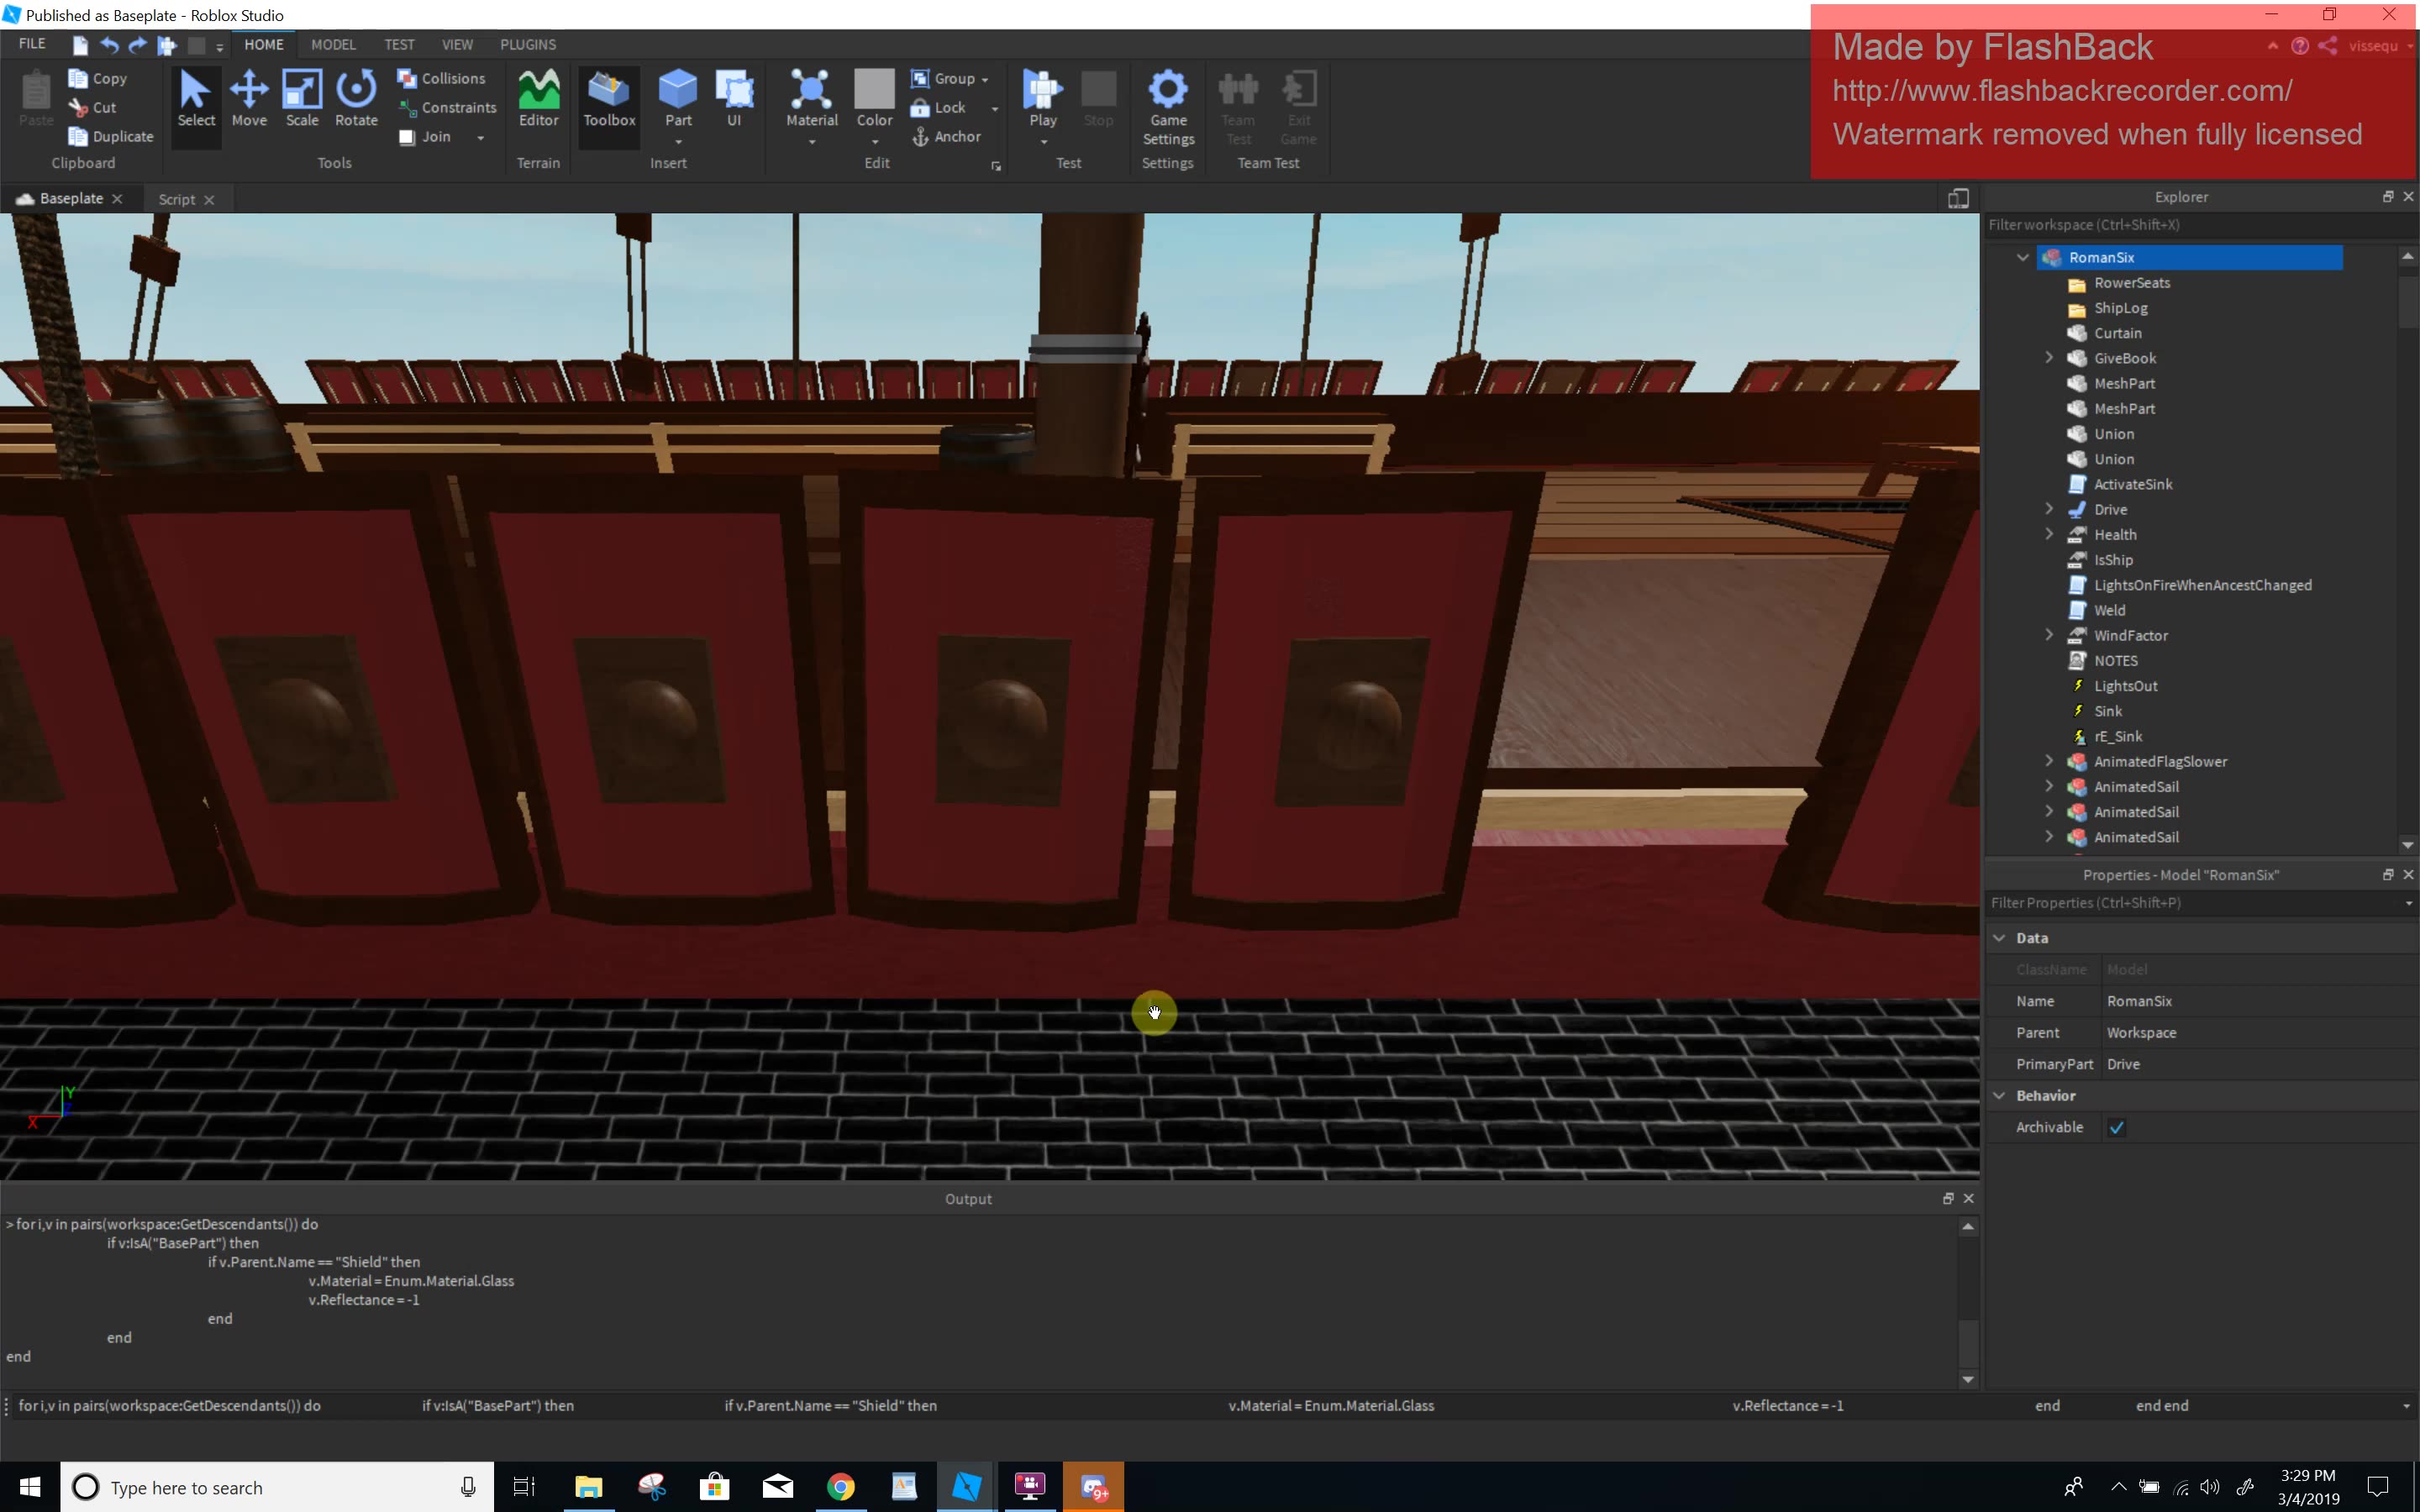Duplicate the selected object
Viewport: 2420px width, 1512px height.
coord(110,136)
